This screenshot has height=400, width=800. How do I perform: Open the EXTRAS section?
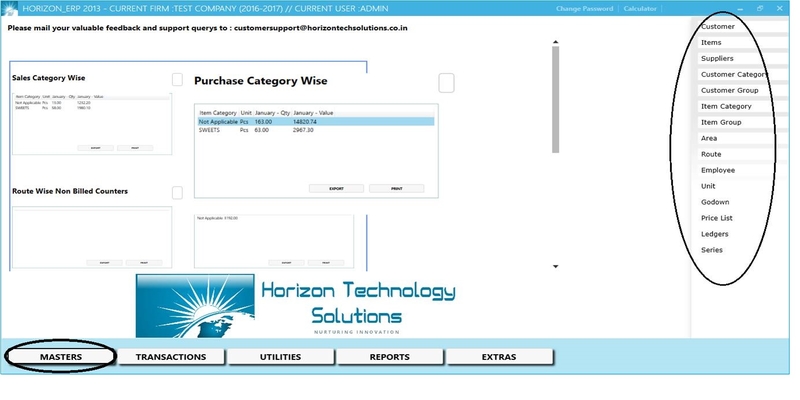coord(499,357)
